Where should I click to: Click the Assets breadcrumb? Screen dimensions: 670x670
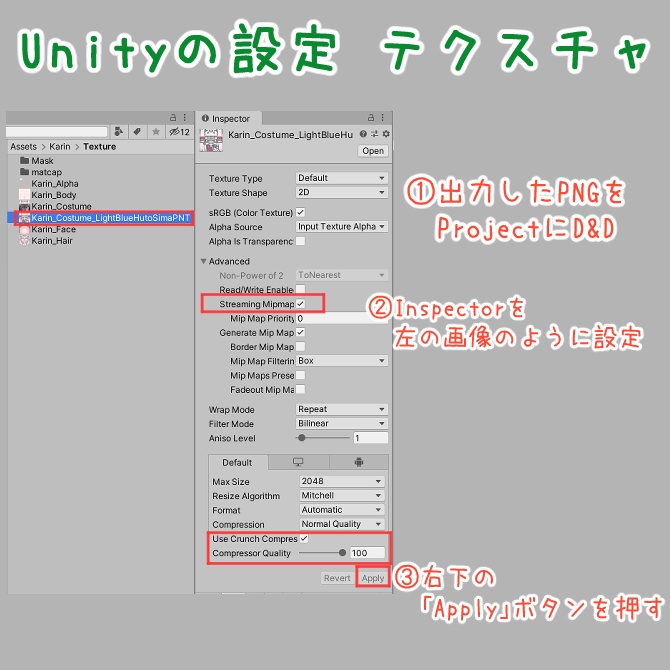point(24,147)
